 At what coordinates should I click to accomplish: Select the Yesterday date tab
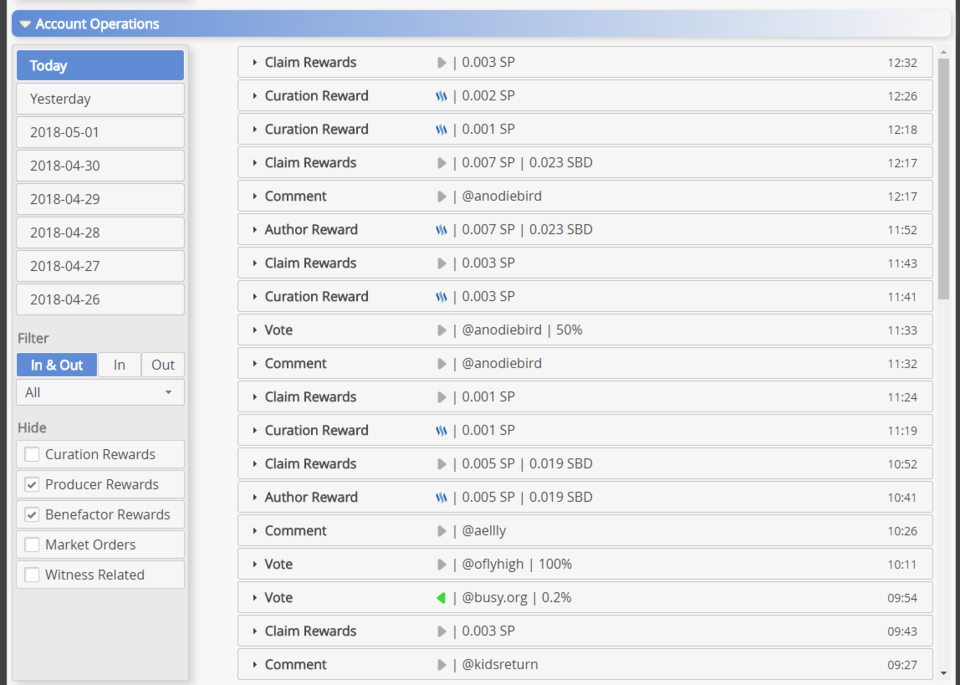(x=100, y=99)
